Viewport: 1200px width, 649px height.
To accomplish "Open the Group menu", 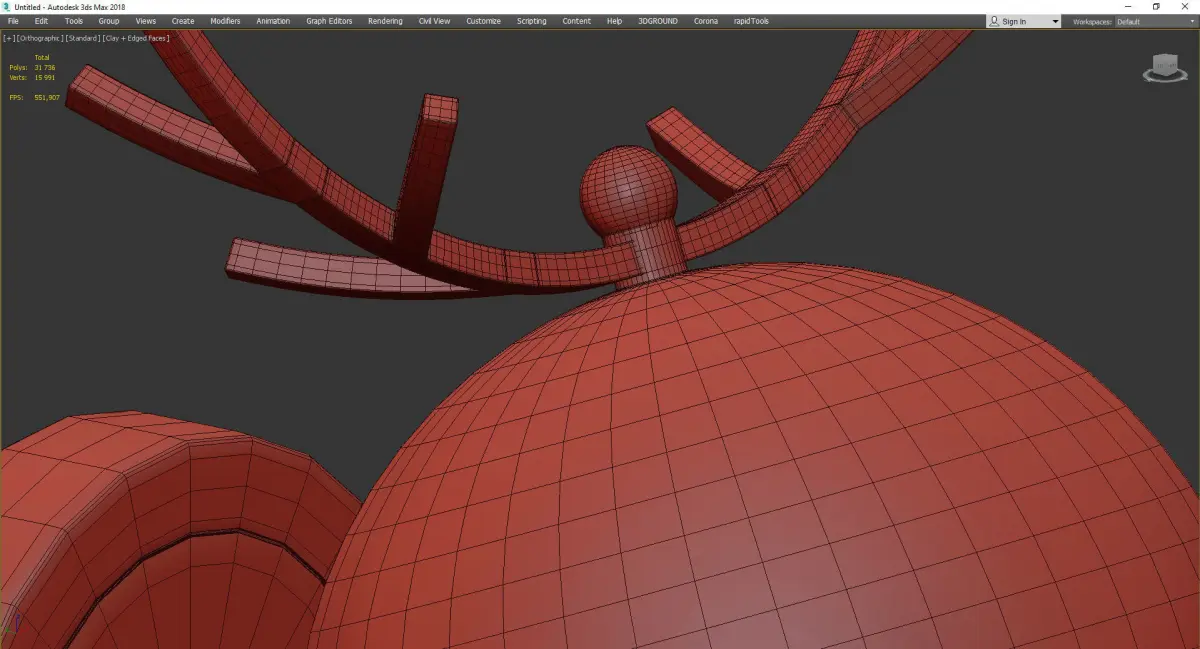I will 109,21.
